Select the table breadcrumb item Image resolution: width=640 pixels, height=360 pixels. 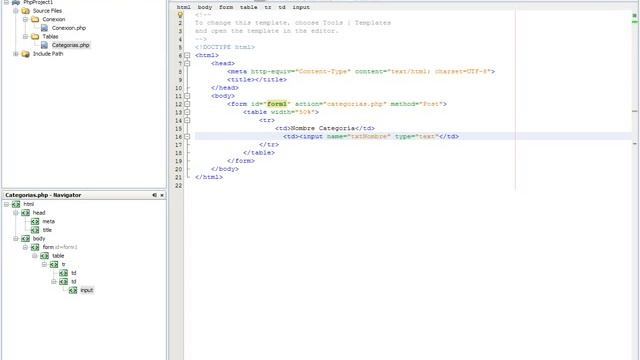coord(249,7)
